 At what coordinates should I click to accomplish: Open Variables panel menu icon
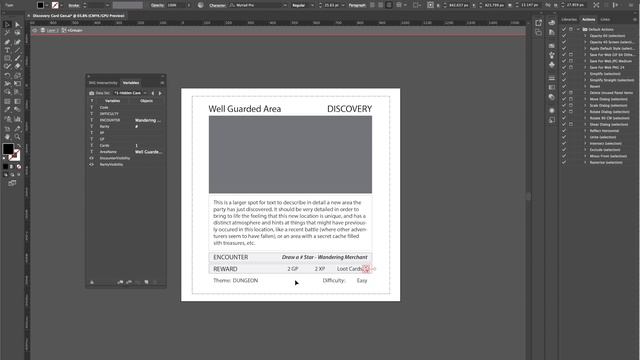[x=162, y=83]
